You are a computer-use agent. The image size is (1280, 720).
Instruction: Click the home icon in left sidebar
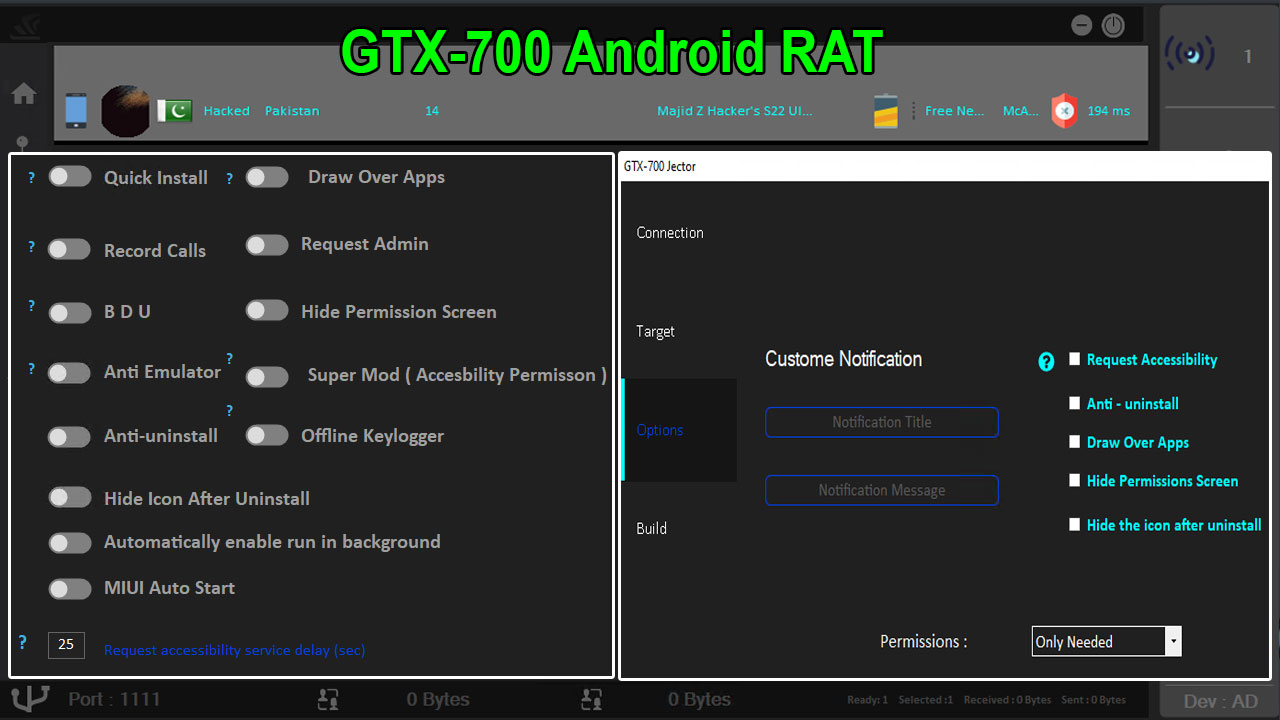(x=24, y=94)
